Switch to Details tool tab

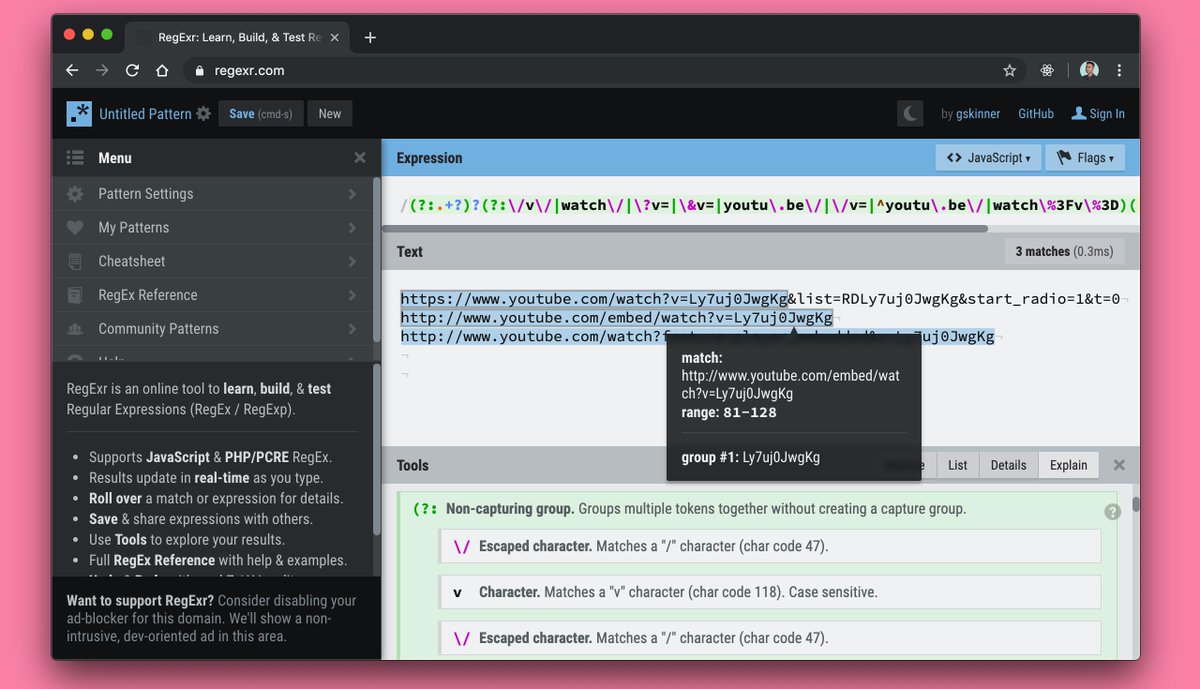pos(1008,465)
